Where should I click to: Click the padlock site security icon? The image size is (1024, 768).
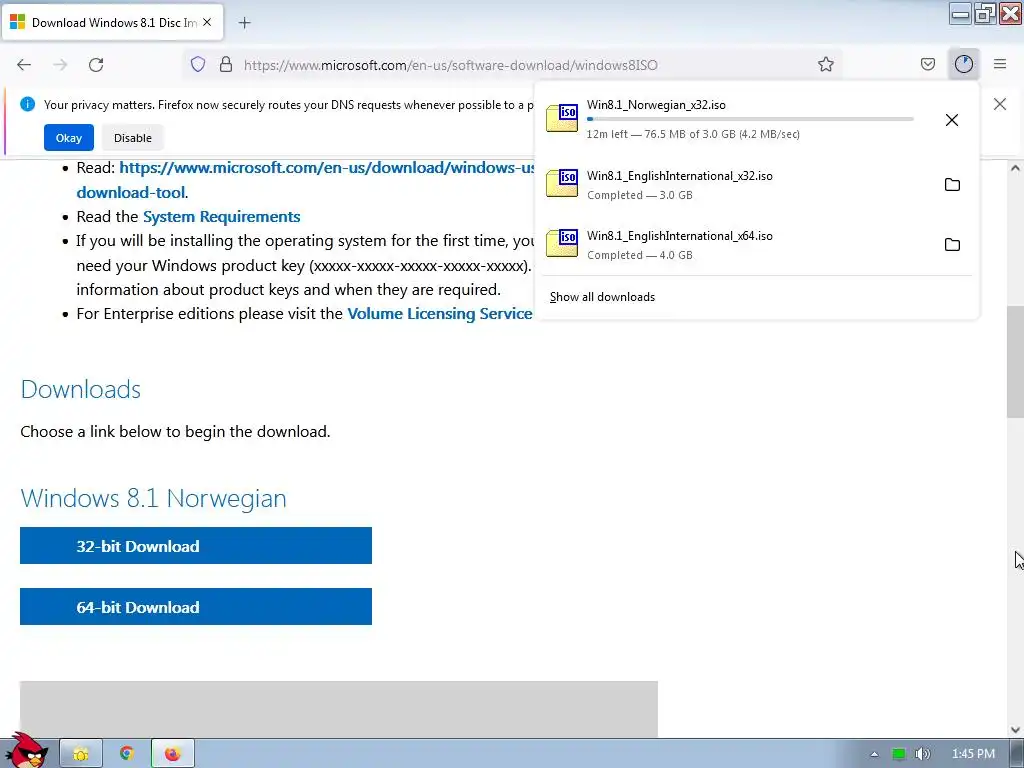(x=226, y=64)
